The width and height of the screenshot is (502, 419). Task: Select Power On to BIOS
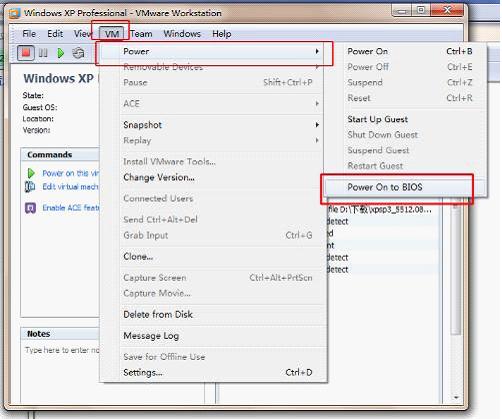click(x=405, y=187)
